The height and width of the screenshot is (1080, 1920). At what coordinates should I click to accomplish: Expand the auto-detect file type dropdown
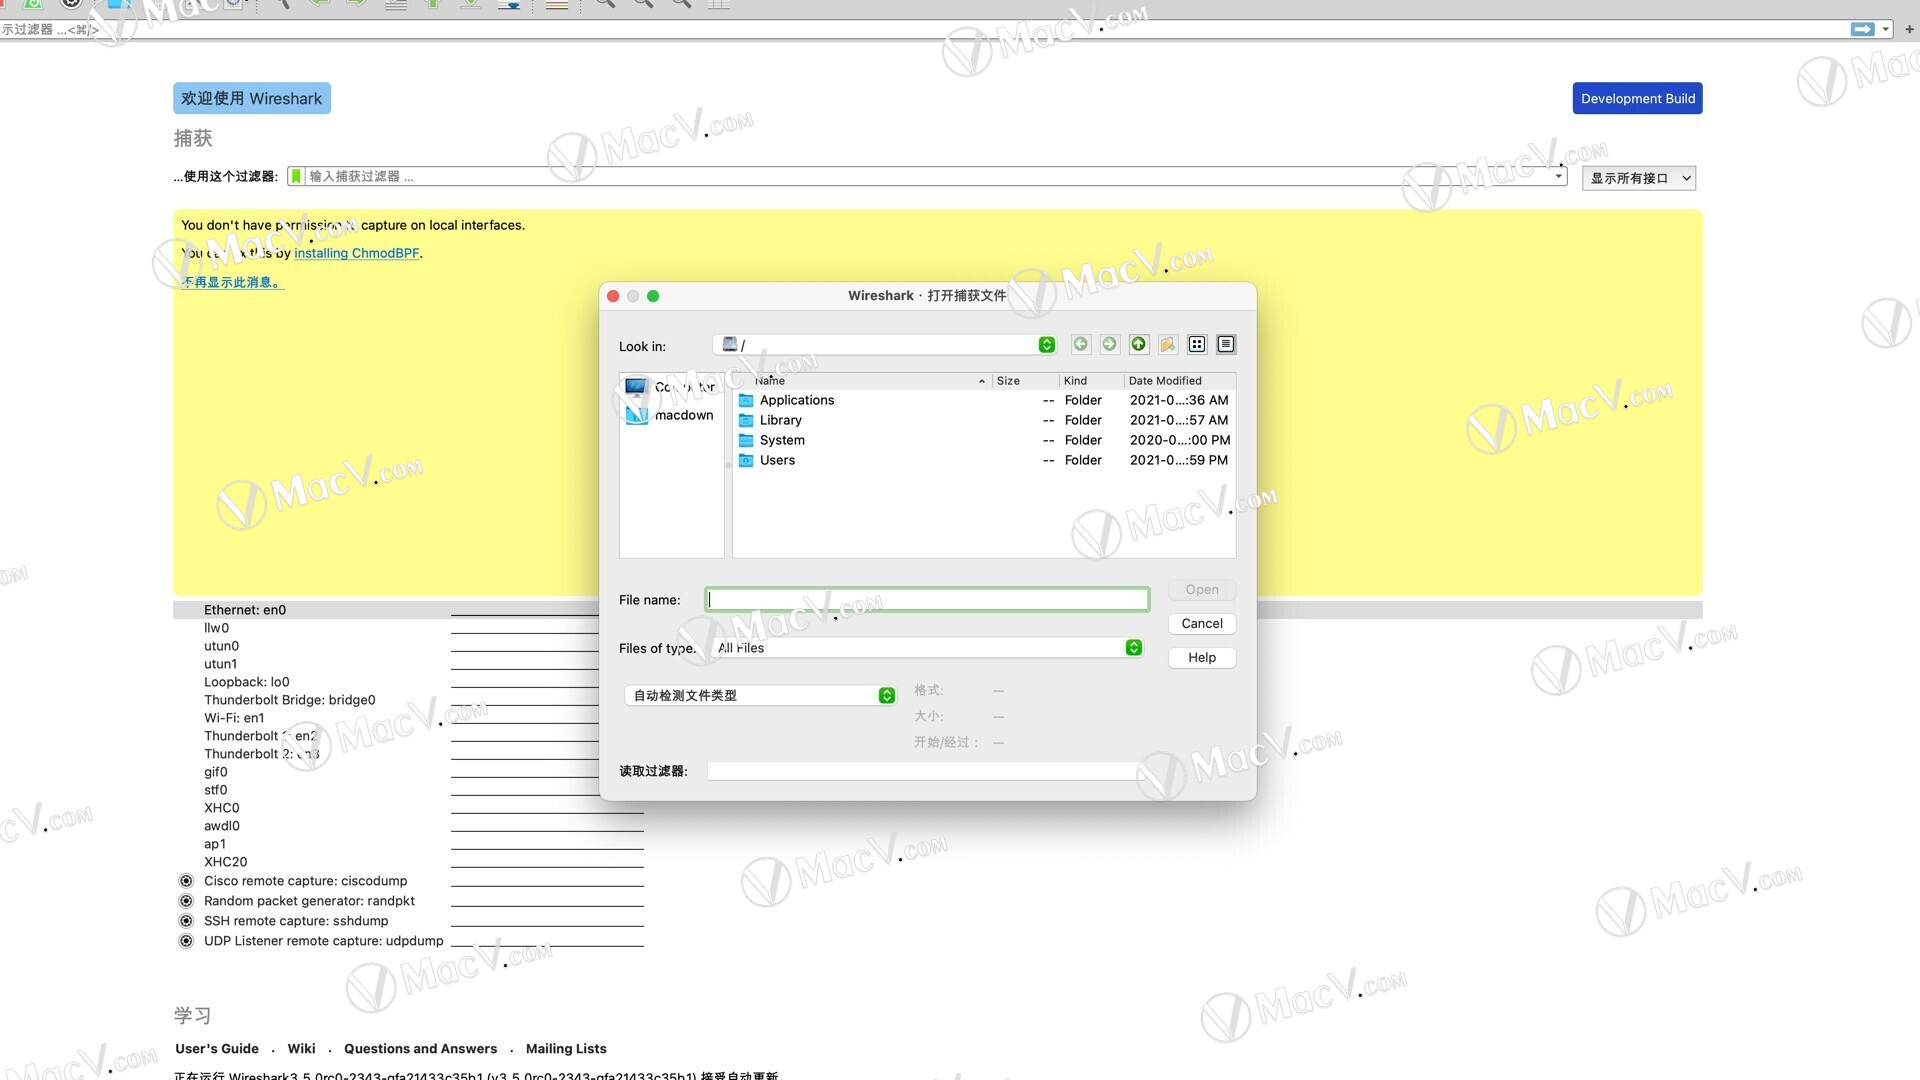[886, 695]
